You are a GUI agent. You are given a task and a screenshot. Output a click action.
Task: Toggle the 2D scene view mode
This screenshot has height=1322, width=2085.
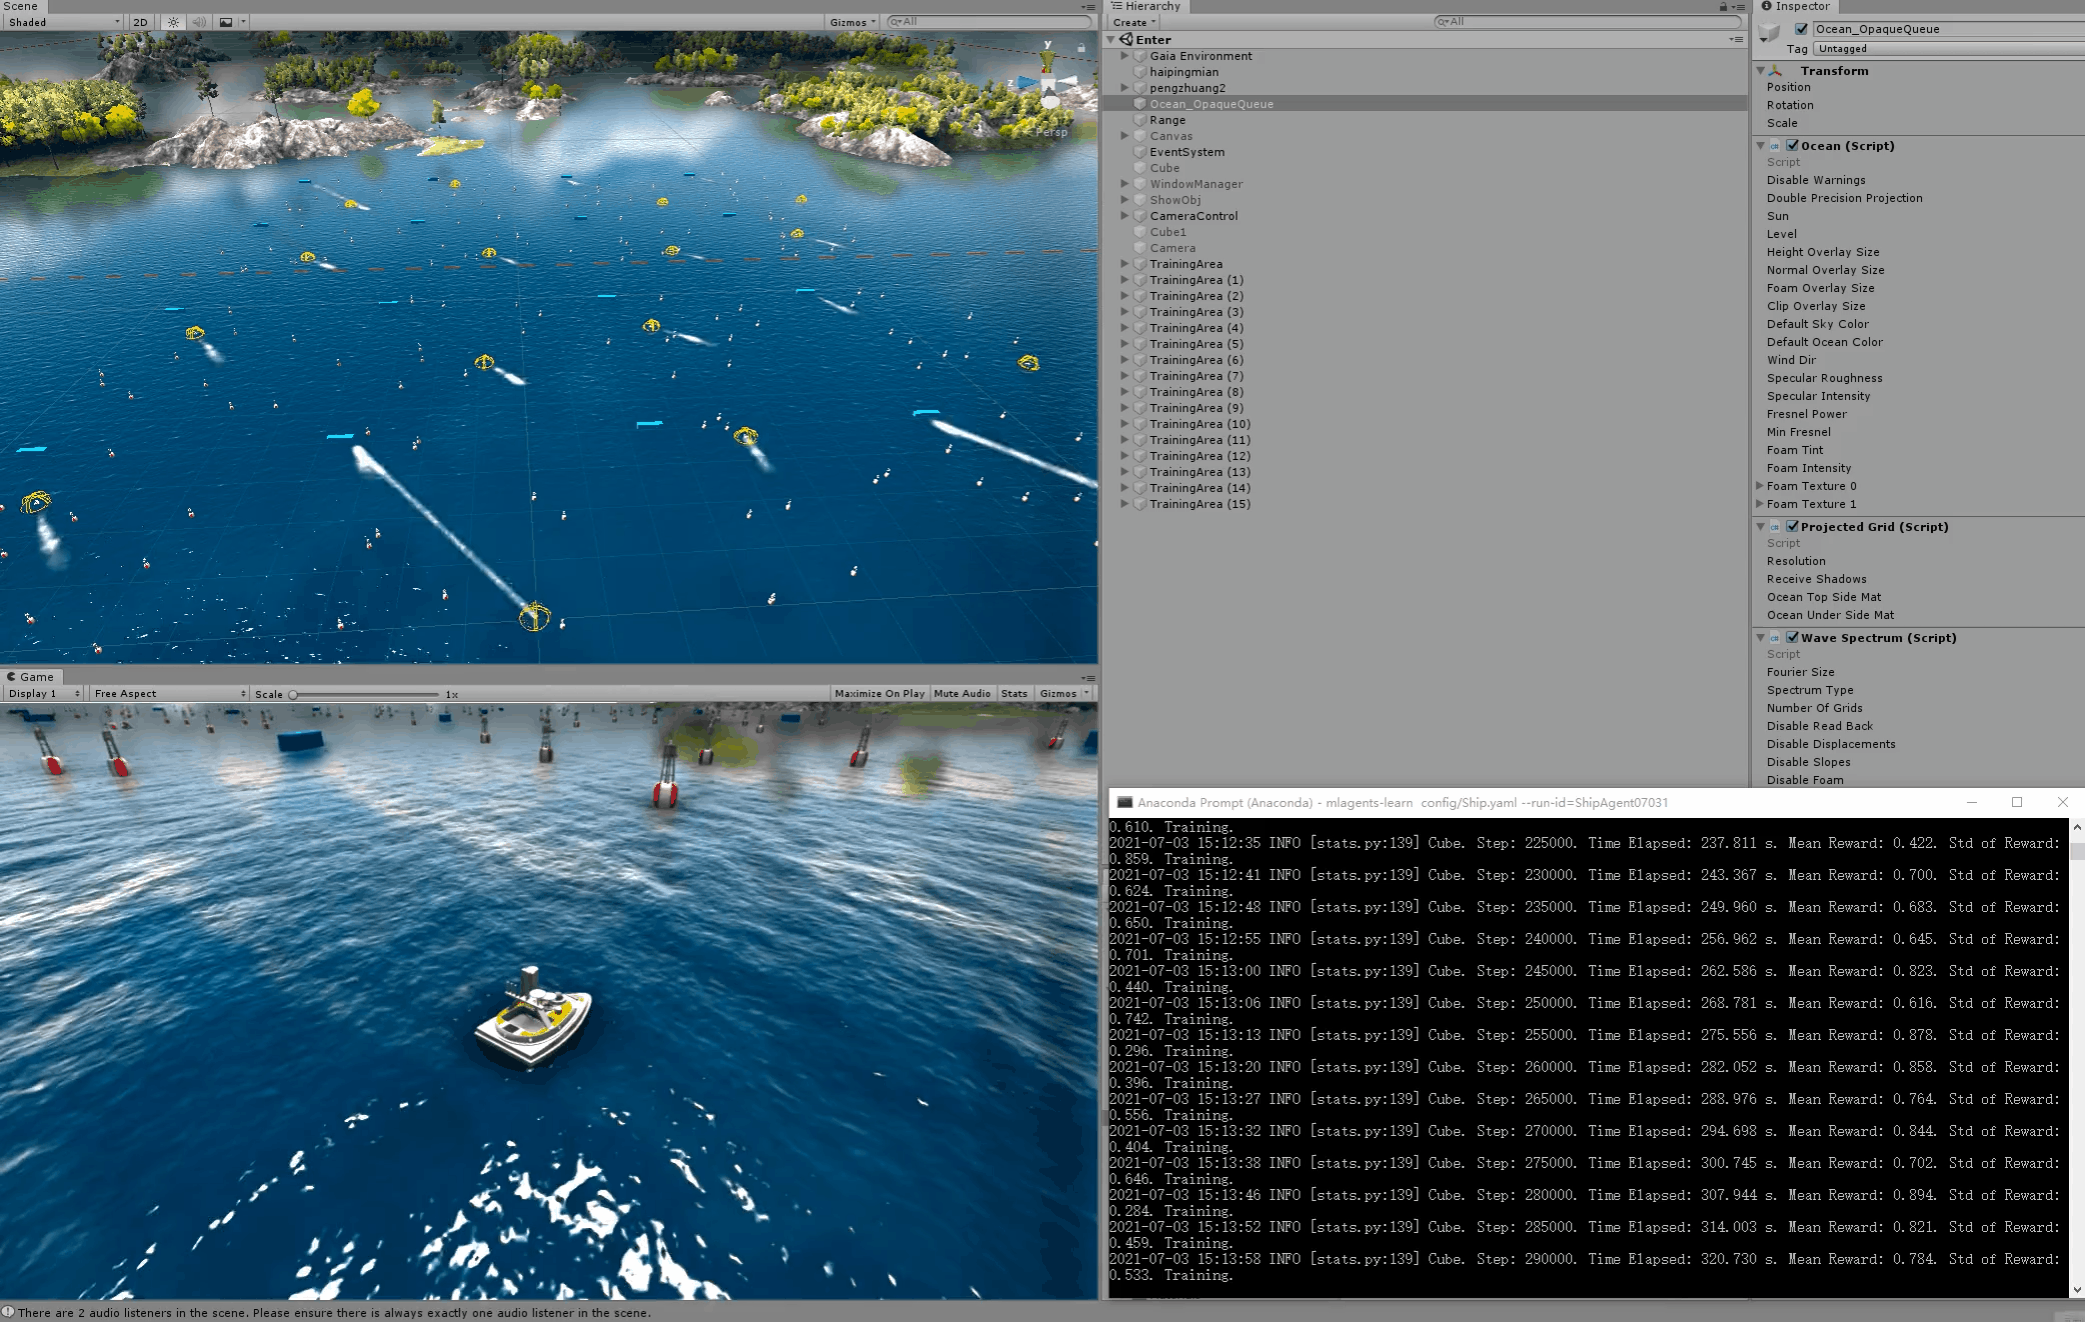[x=140, y=22]
